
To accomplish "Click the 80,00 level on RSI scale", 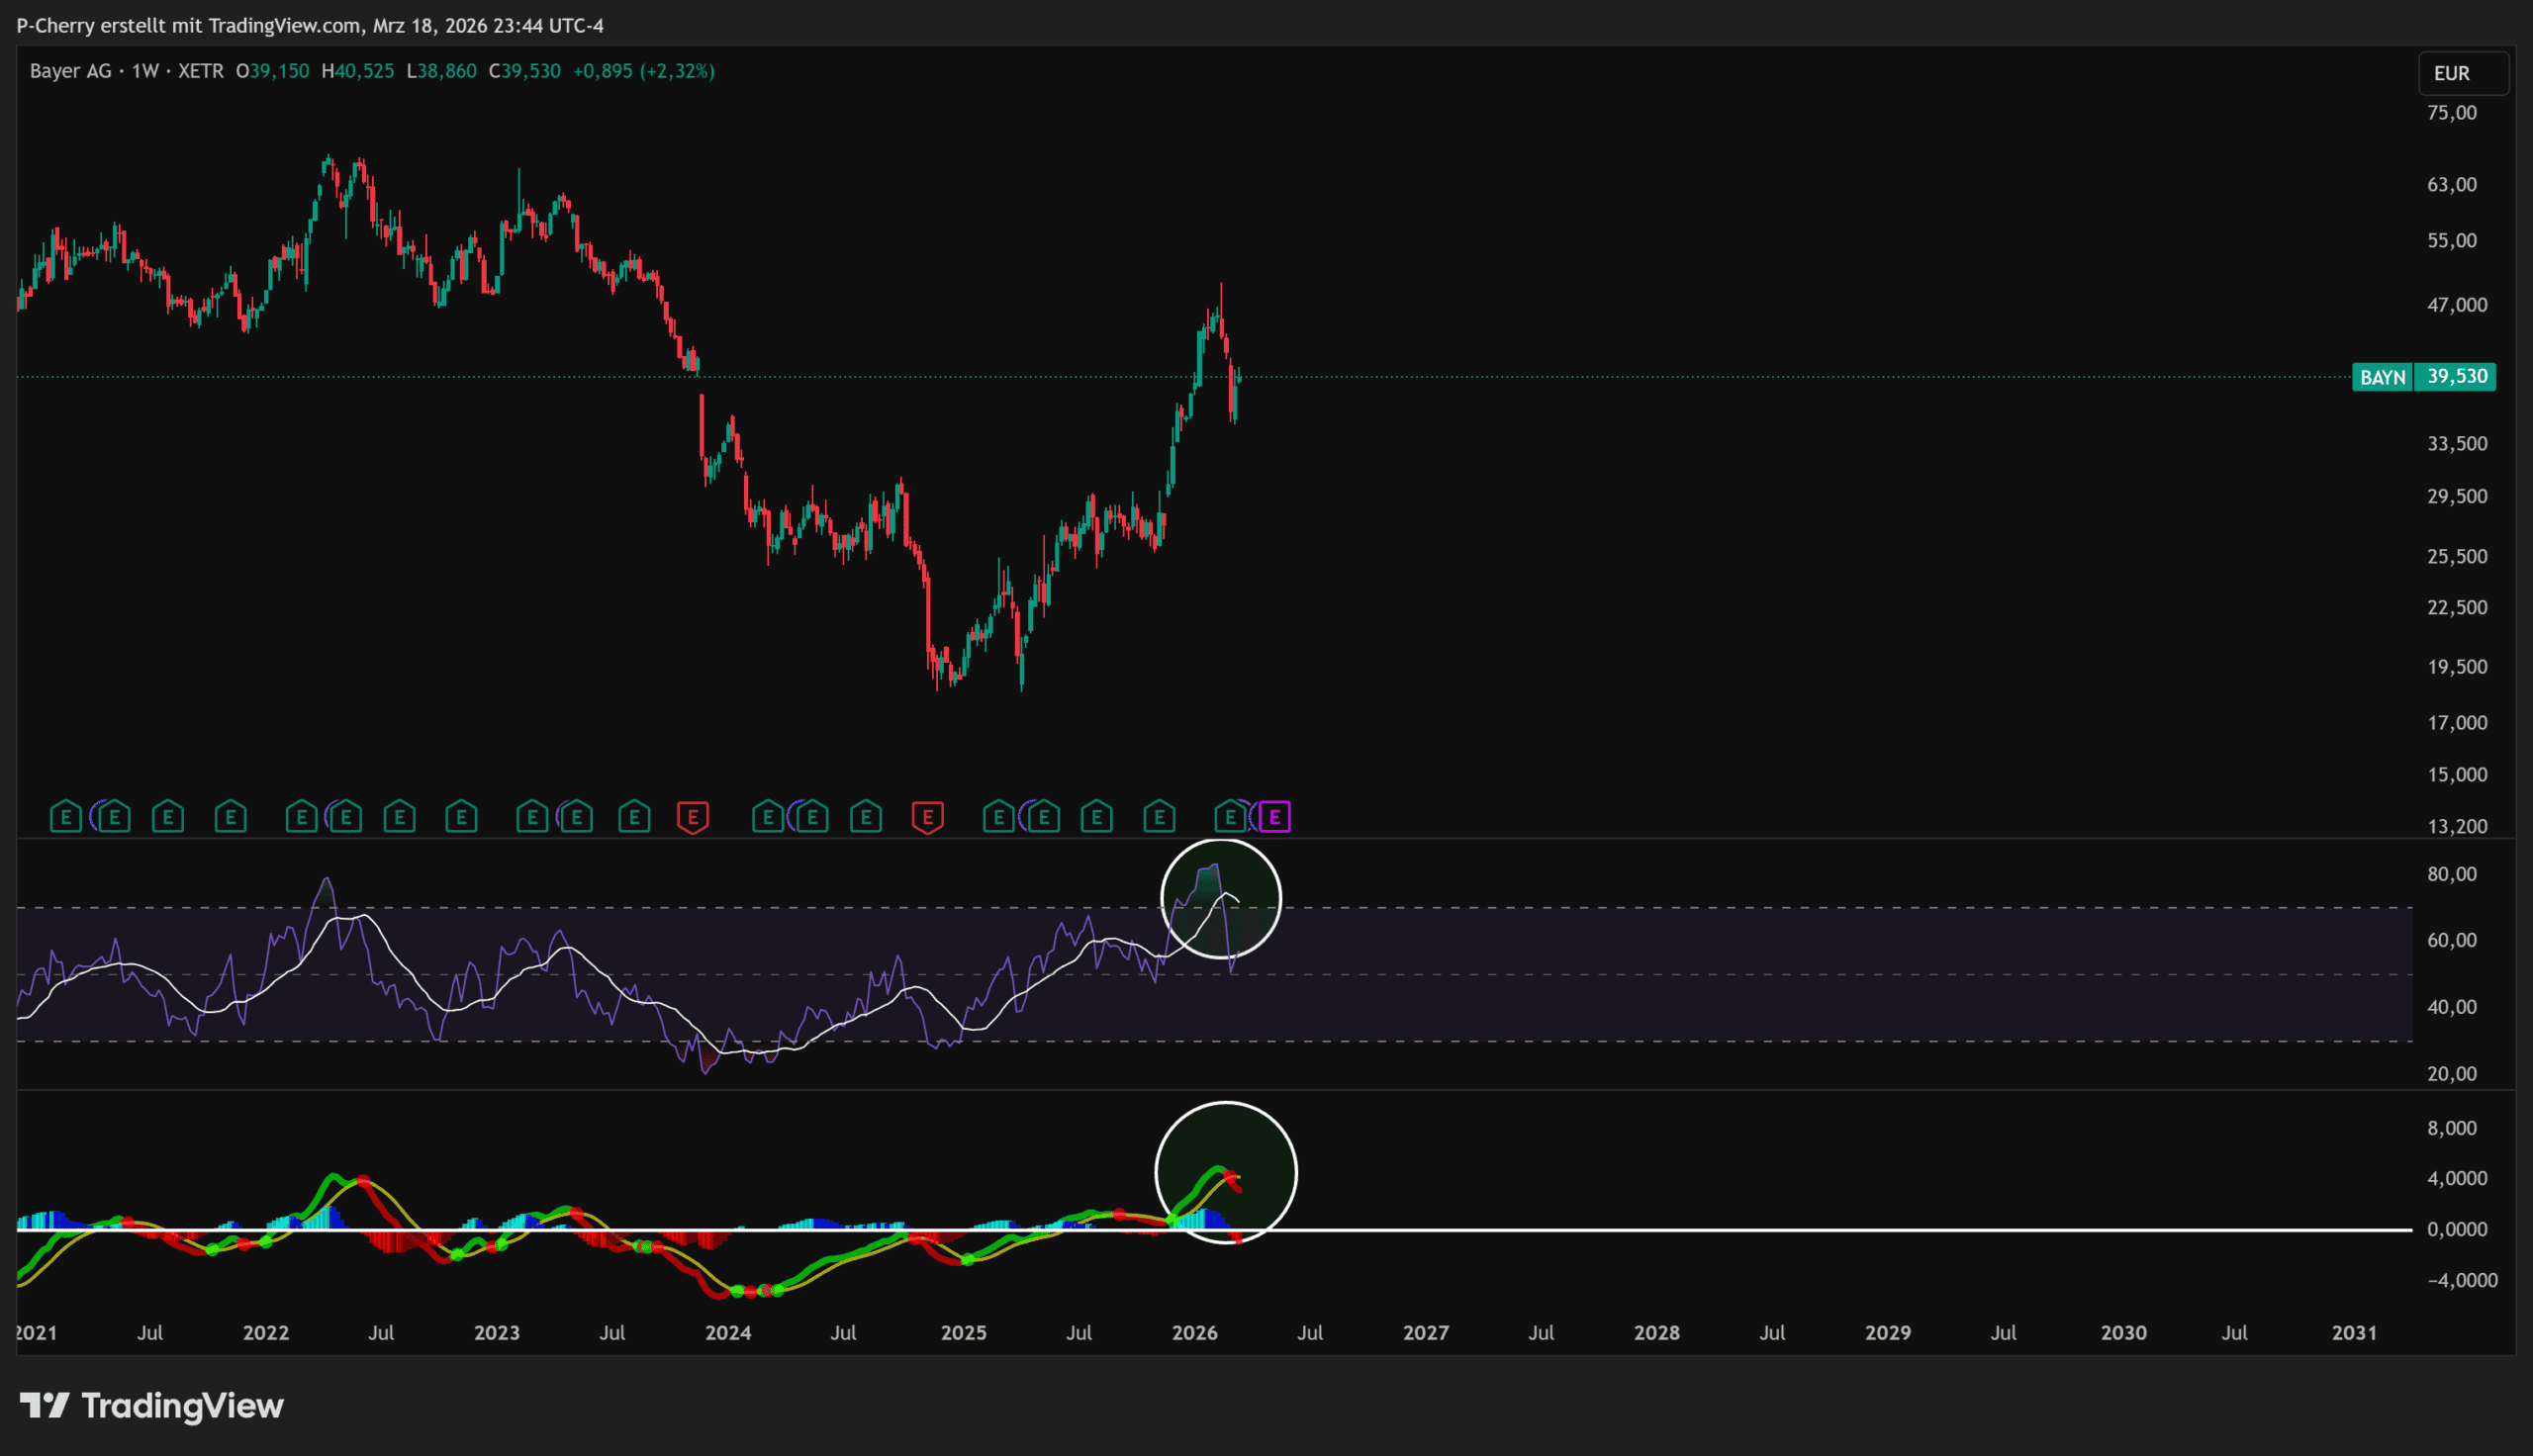I will point(2452,874).
